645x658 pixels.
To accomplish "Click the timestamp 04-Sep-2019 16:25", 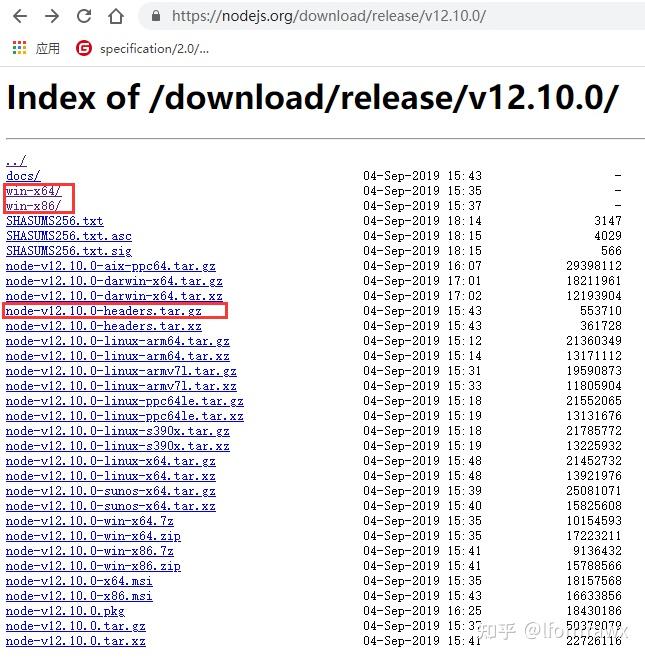I will point(423,611).
